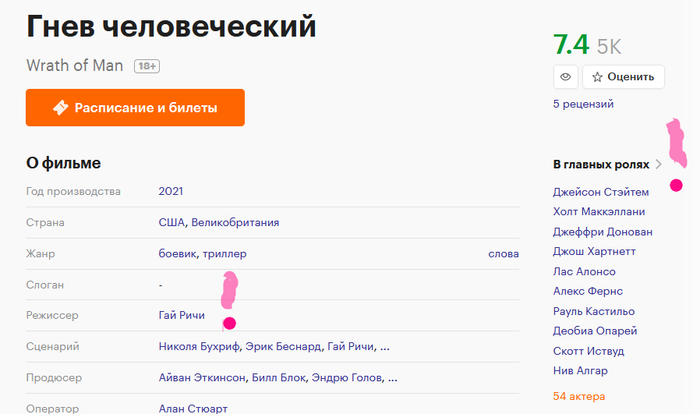Open the слова keywords link
The image size is (700, 414).
point(503,254)
